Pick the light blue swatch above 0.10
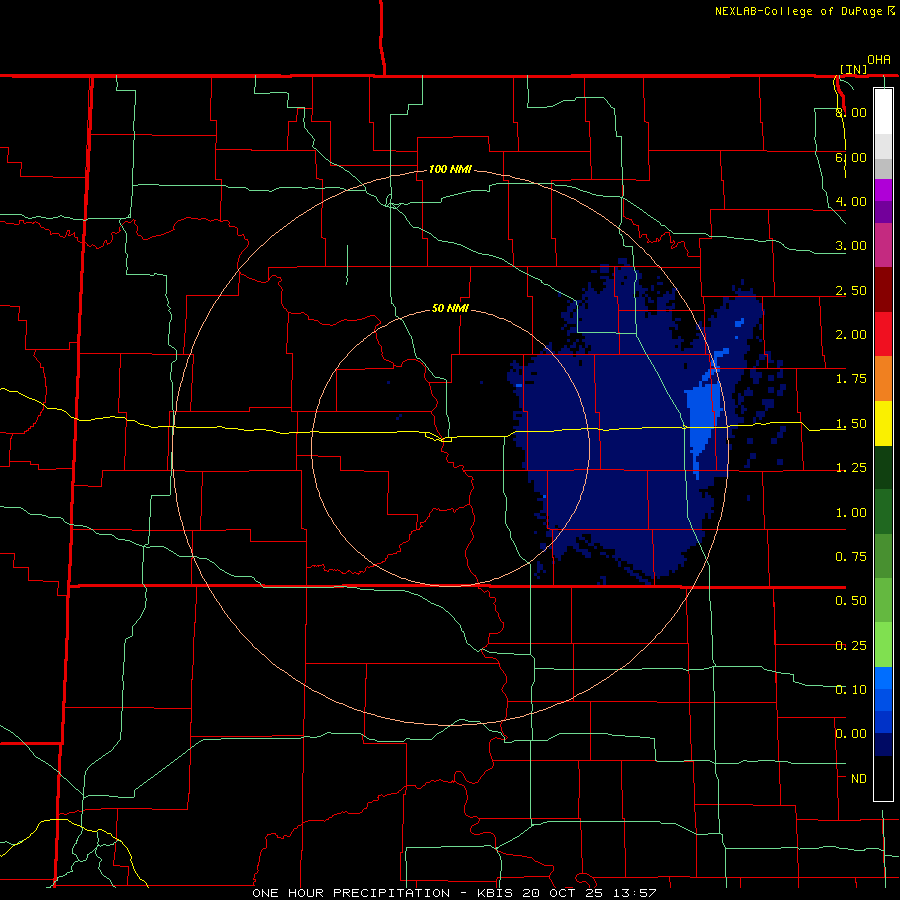Image resolution: width=900 pixels, height=900 pixels. (x=883, y=678)
